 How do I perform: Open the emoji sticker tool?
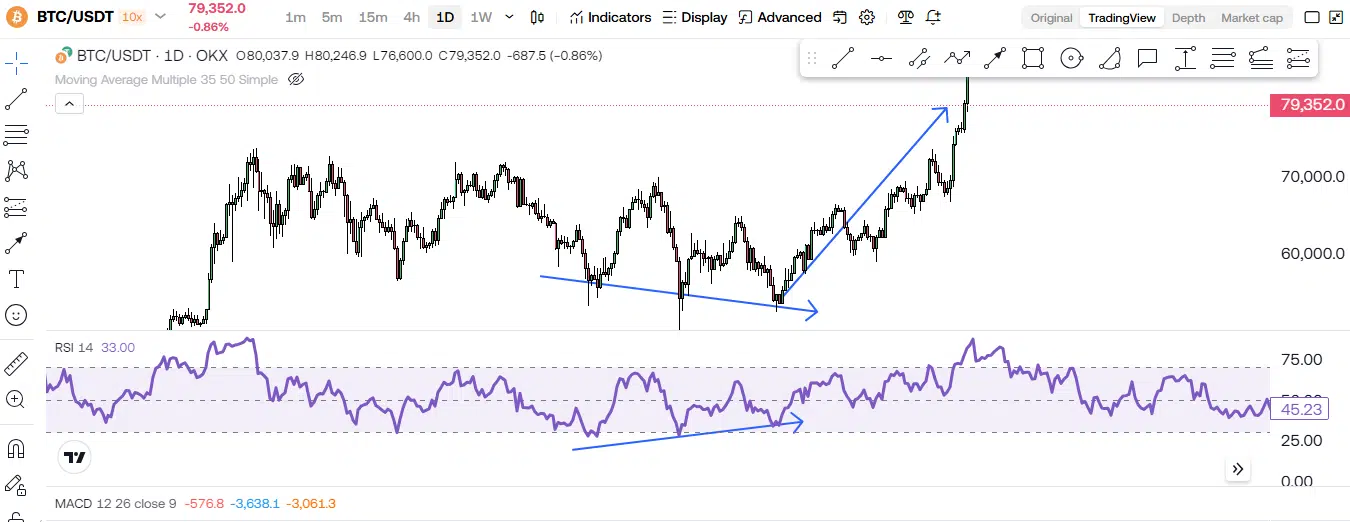pyautogui.click(x=16, y=315)
